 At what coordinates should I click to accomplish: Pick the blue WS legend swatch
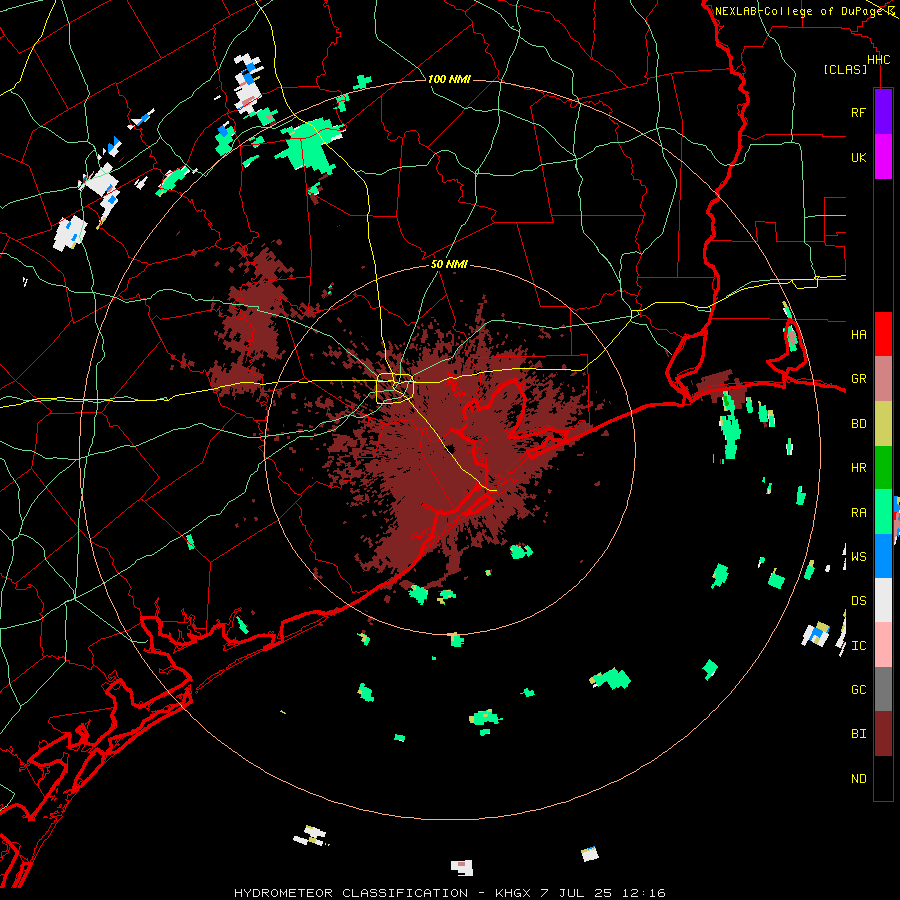tap(883, 556)
